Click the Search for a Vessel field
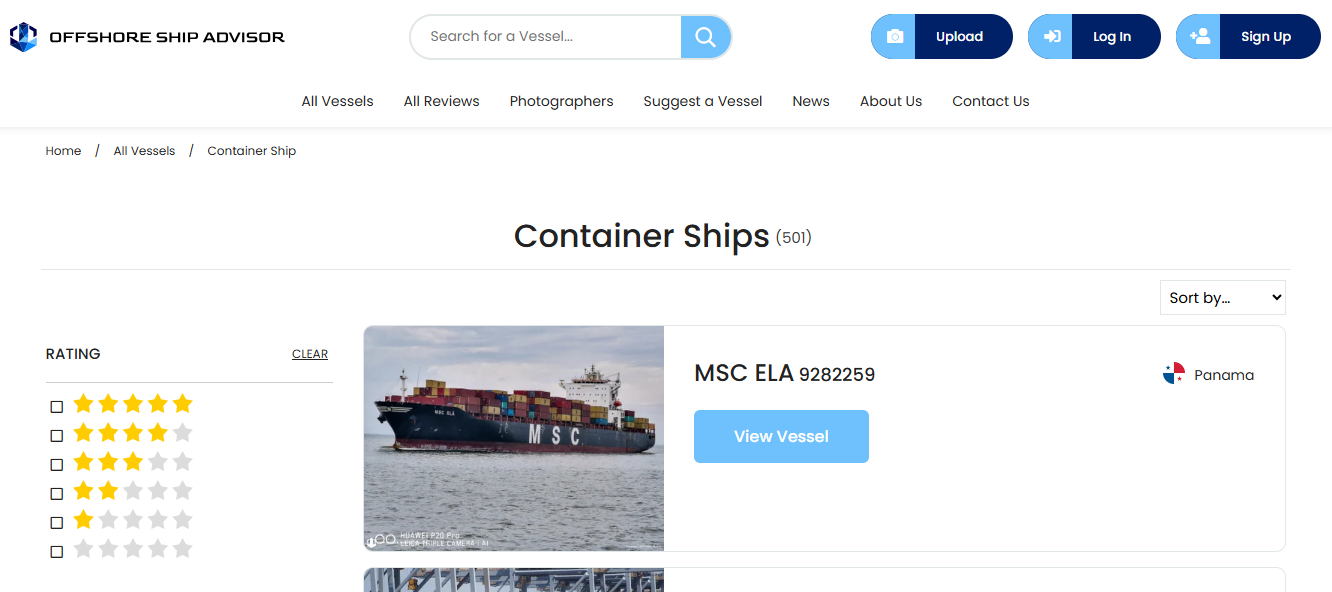 click(x=546, y=37)
